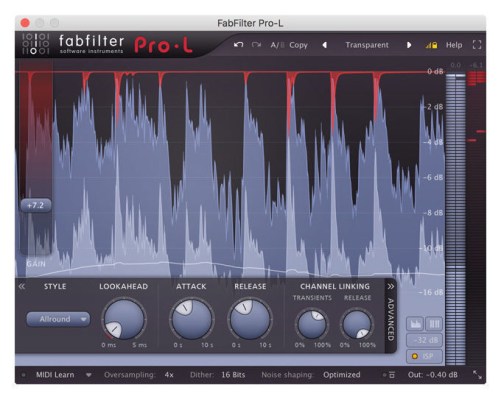Click the output level meter bars

tap(456, 218)
